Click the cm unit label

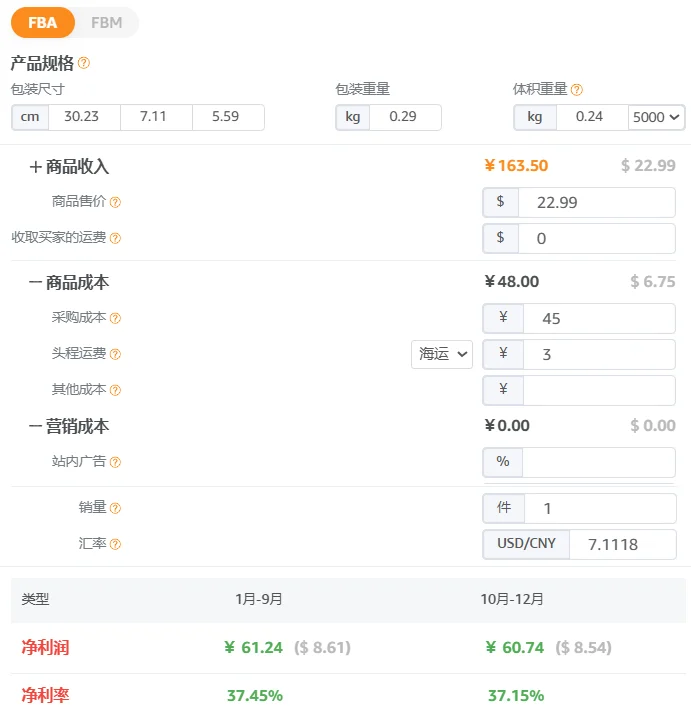(x=30, y=117)
